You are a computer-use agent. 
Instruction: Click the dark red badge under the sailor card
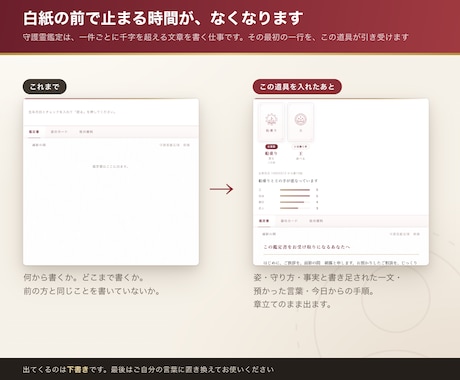271,147
